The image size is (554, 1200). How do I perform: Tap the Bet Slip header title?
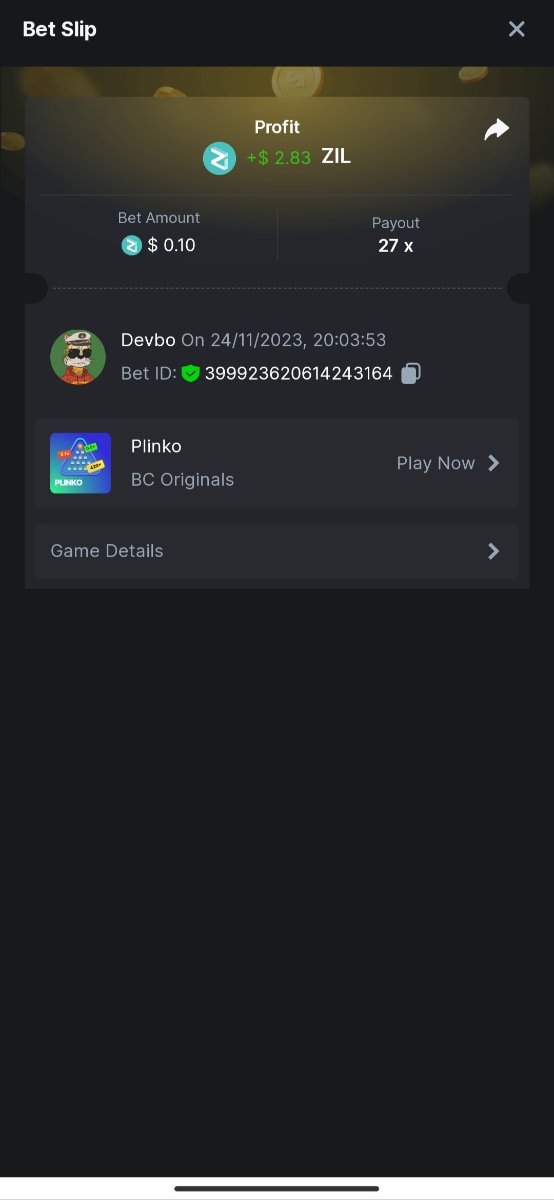coord(60,29)
